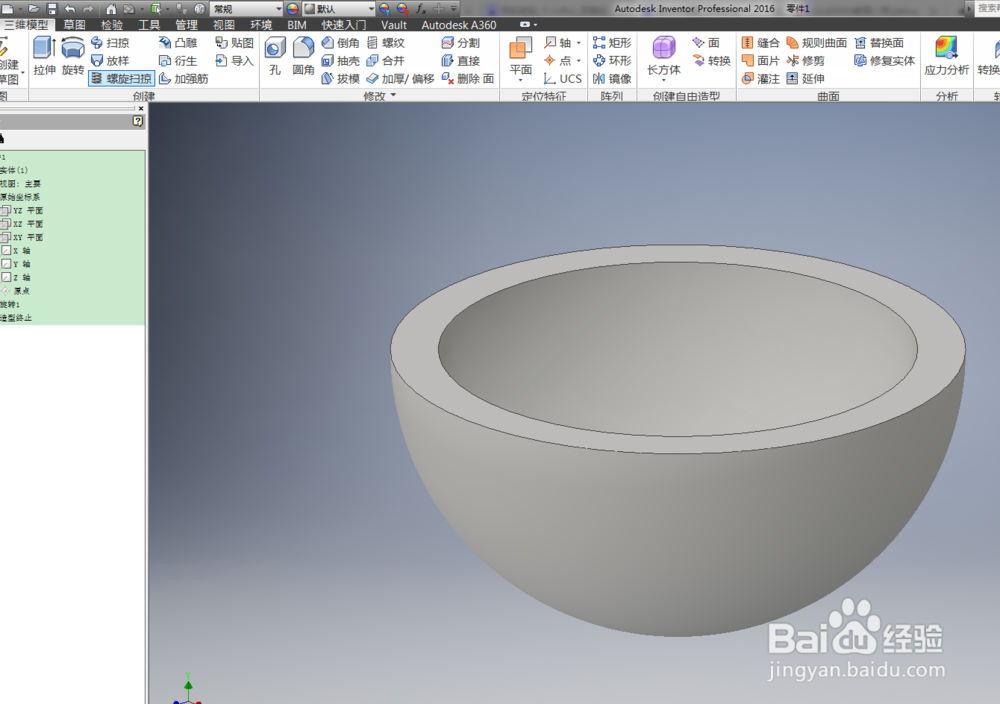Screen dimensions: 1000x704
Task: Click the 镜像 mirror tool
Action: click(612, 78)
